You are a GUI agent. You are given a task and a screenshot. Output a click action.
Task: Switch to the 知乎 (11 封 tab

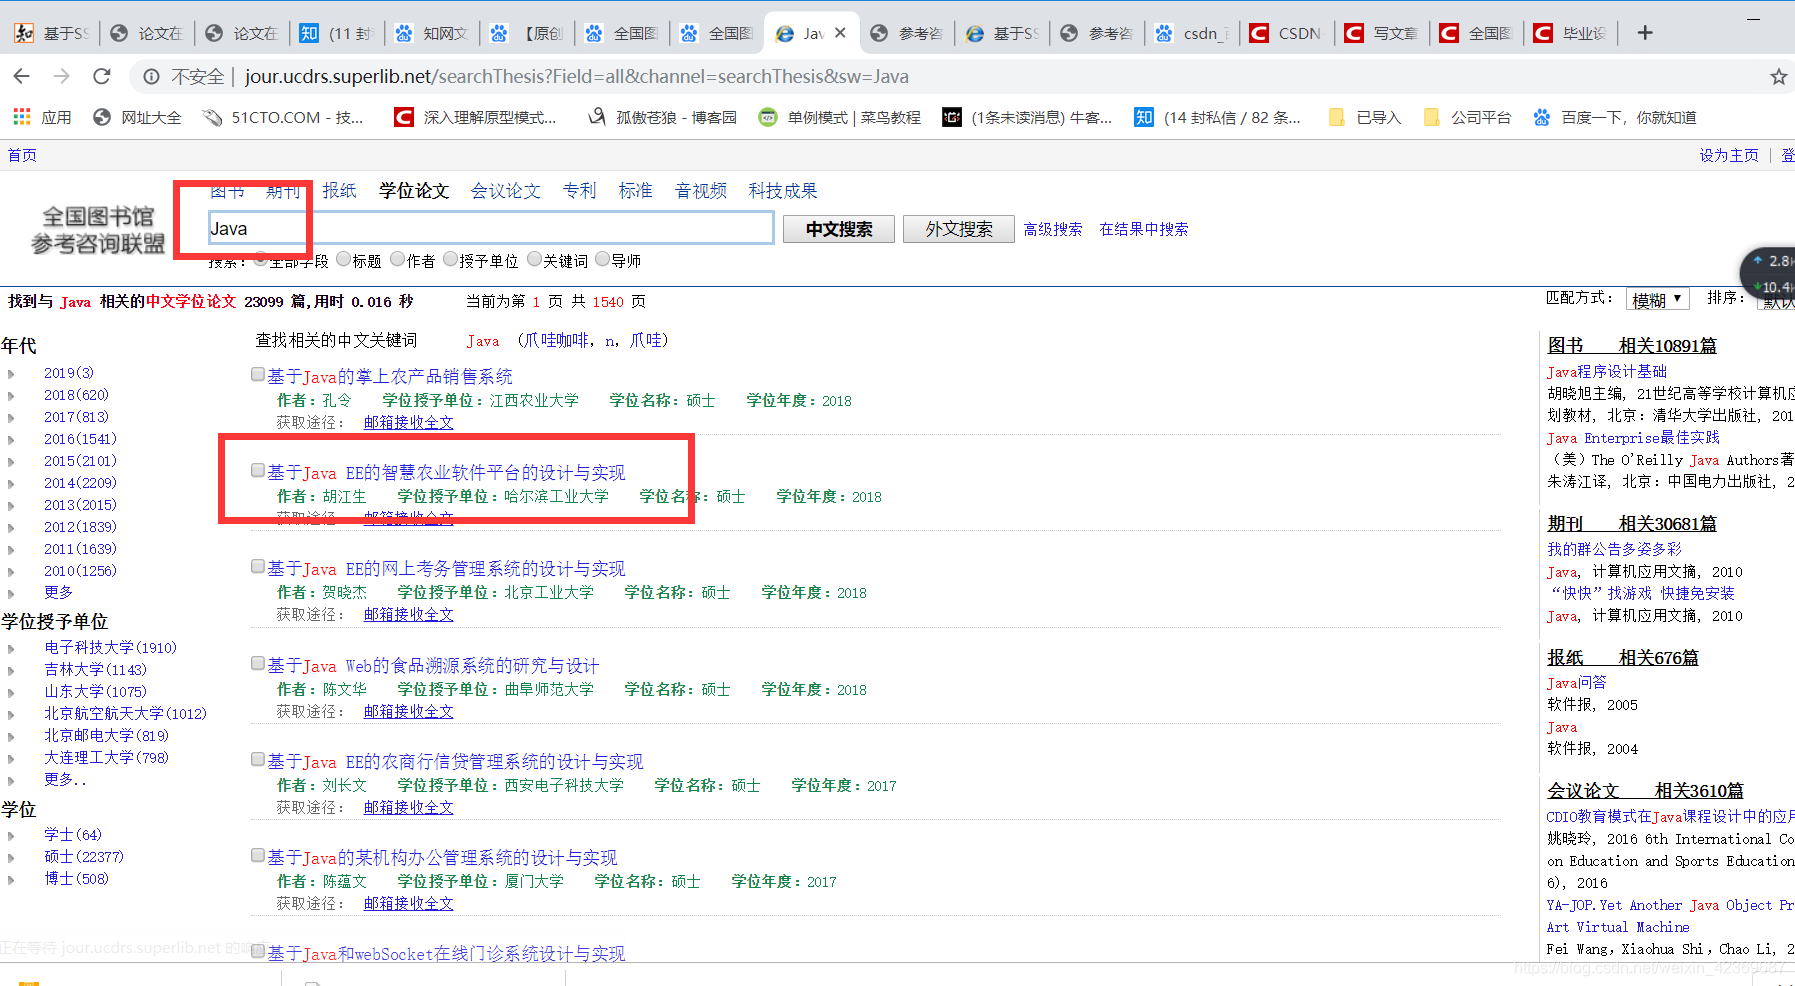(337, 33)
